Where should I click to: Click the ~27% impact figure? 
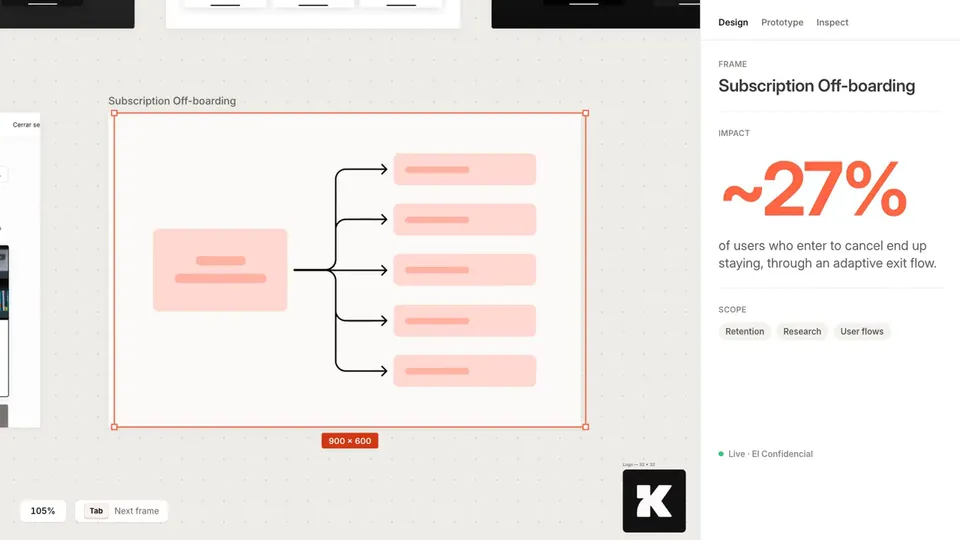[x=814, y=190]
